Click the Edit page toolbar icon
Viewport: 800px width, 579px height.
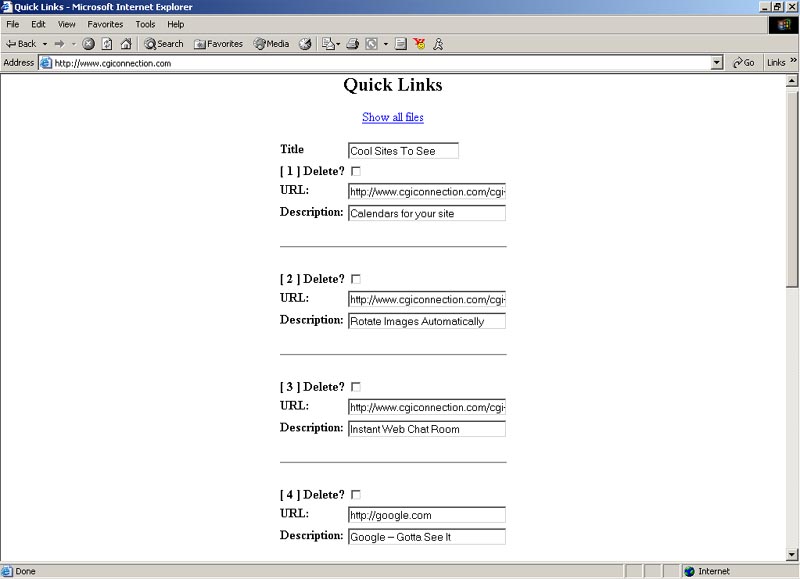coord(371,44)
